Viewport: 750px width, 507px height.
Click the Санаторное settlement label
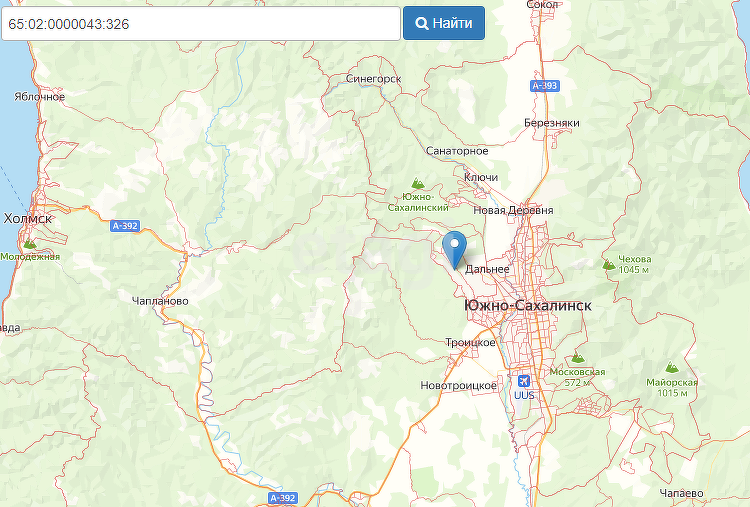tap(457, 151)
